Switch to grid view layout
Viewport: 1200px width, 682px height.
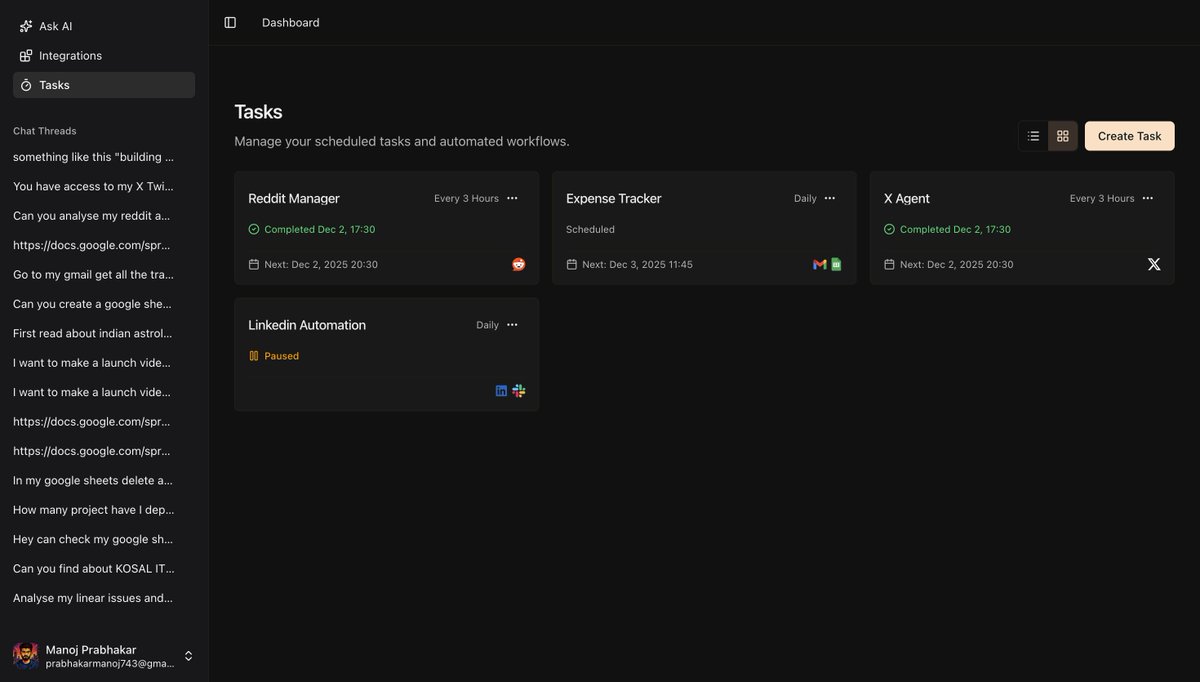1060,133
